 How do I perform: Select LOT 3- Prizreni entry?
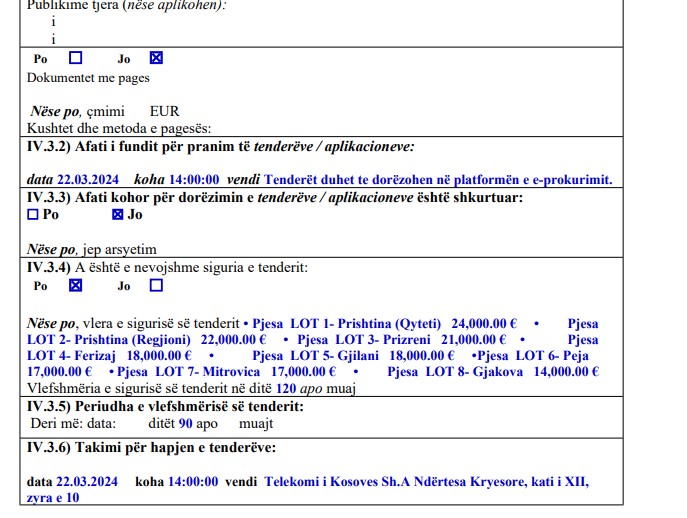point(383,340)
